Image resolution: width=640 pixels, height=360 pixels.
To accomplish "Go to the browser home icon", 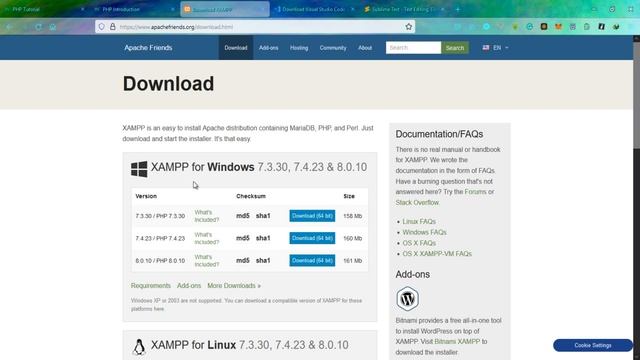I will click(x=53, y=27).
